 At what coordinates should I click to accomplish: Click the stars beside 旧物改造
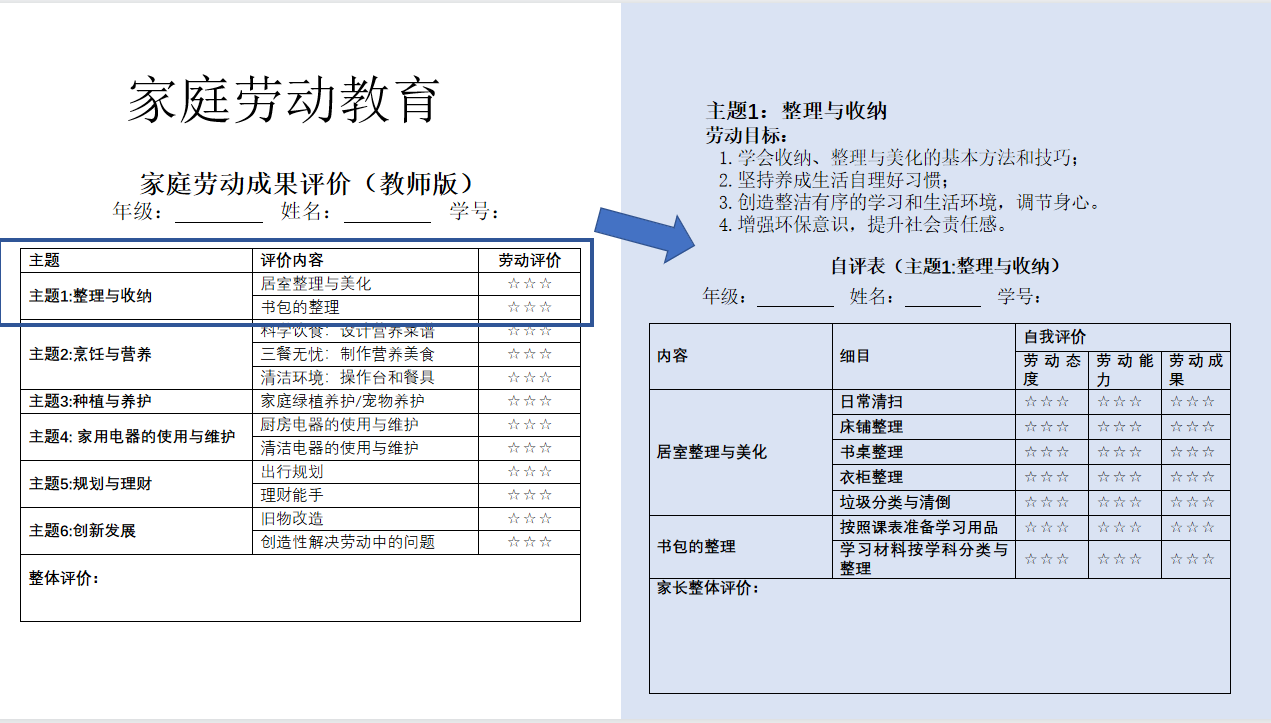530,518
